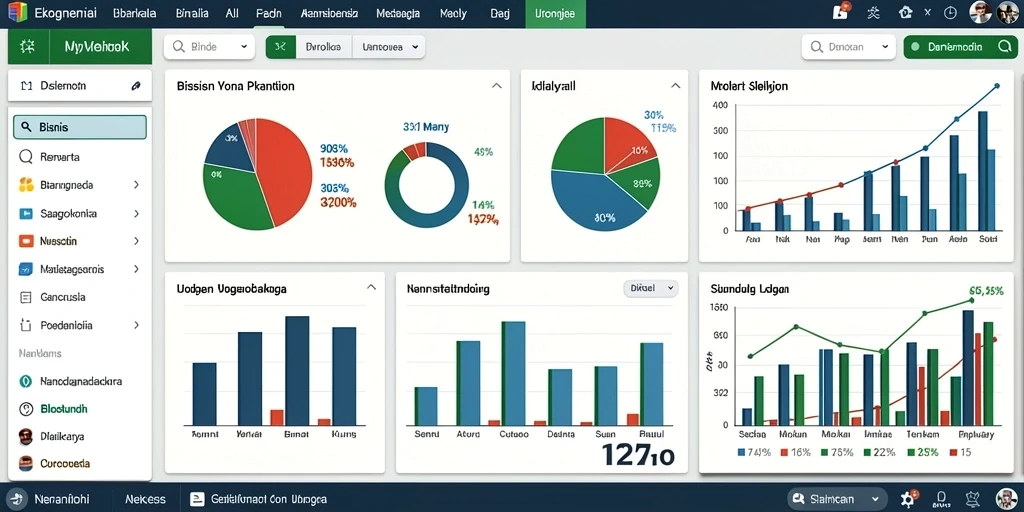Click the green search icon on Danemodia button

pyautogui.click(x=1004, y=47)
